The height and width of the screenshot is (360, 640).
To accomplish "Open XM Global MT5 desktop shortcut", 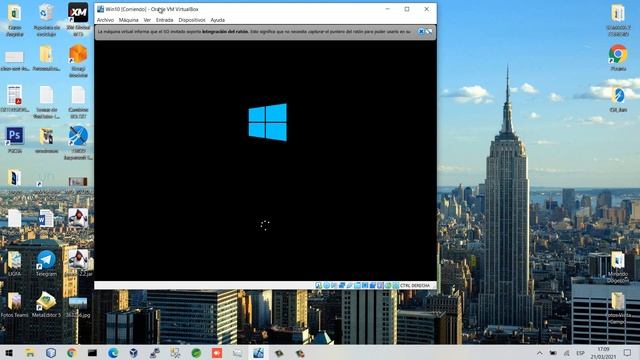I will point(78,19).
